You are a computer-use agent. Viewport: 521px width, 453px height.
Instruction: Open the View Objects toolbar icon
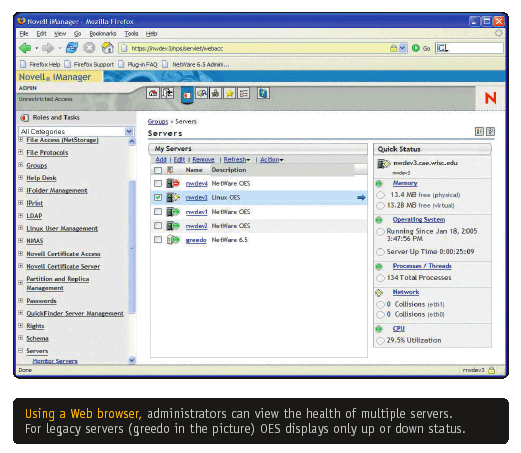click(202, 93)
